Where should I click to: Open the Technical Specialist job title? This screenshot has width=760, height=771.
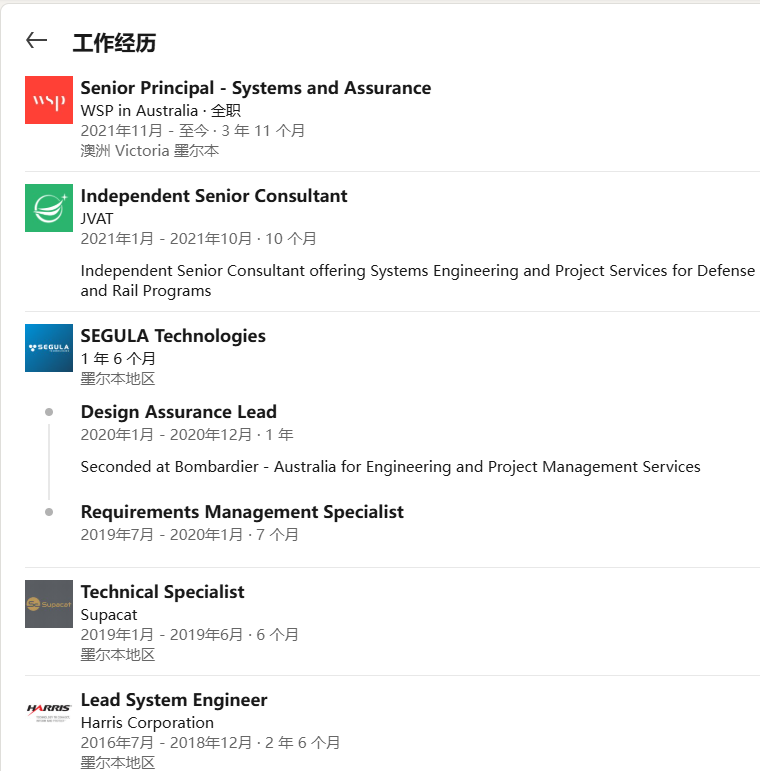pos(162,592)
